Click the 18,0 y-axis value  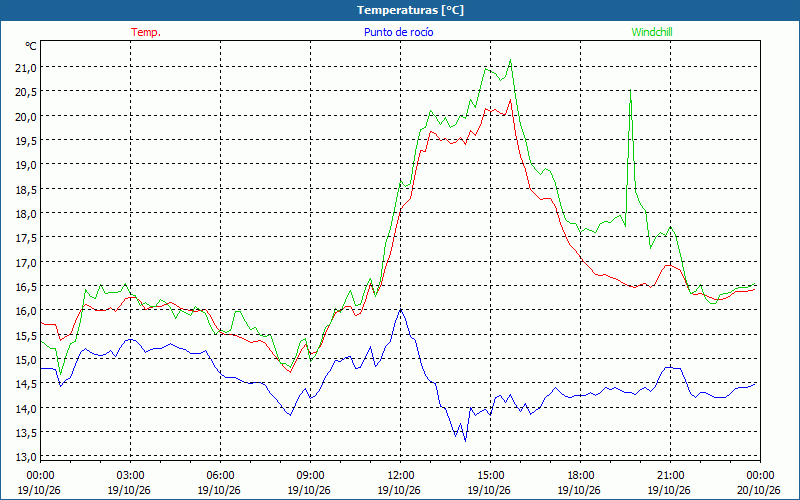[x=26, y=213]
